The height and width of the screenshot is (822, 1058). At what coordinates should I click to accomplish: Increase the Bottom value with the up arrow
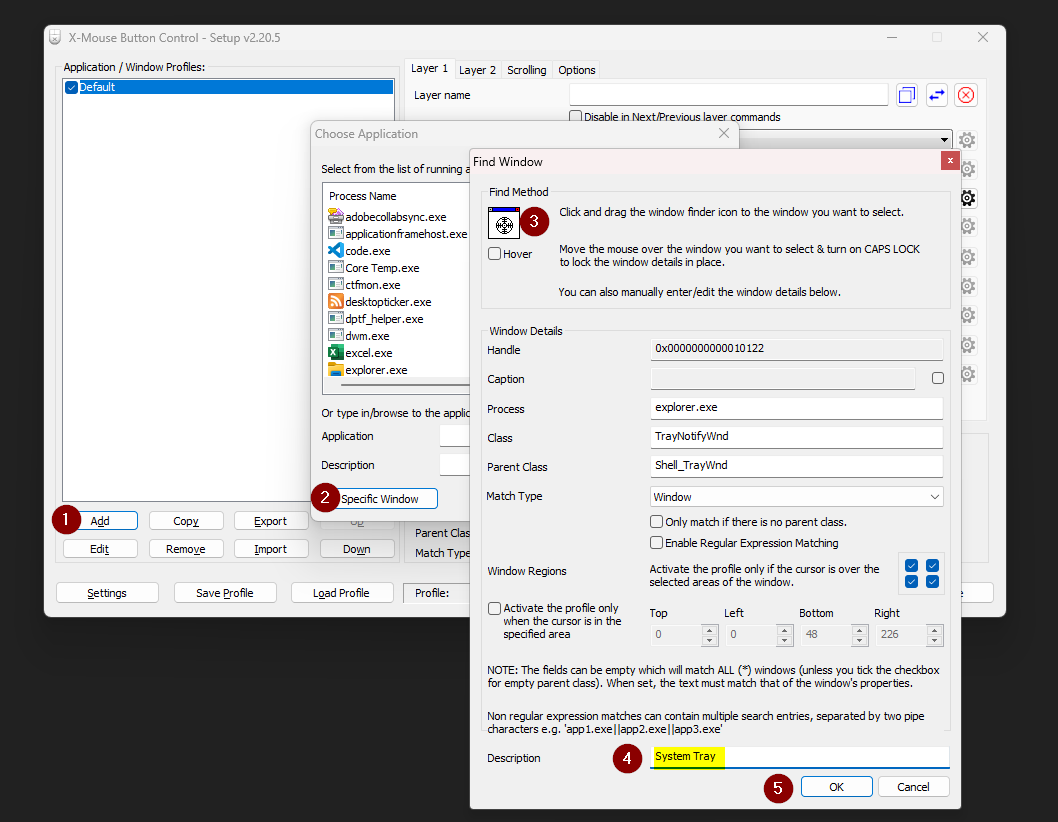[859, 630]
